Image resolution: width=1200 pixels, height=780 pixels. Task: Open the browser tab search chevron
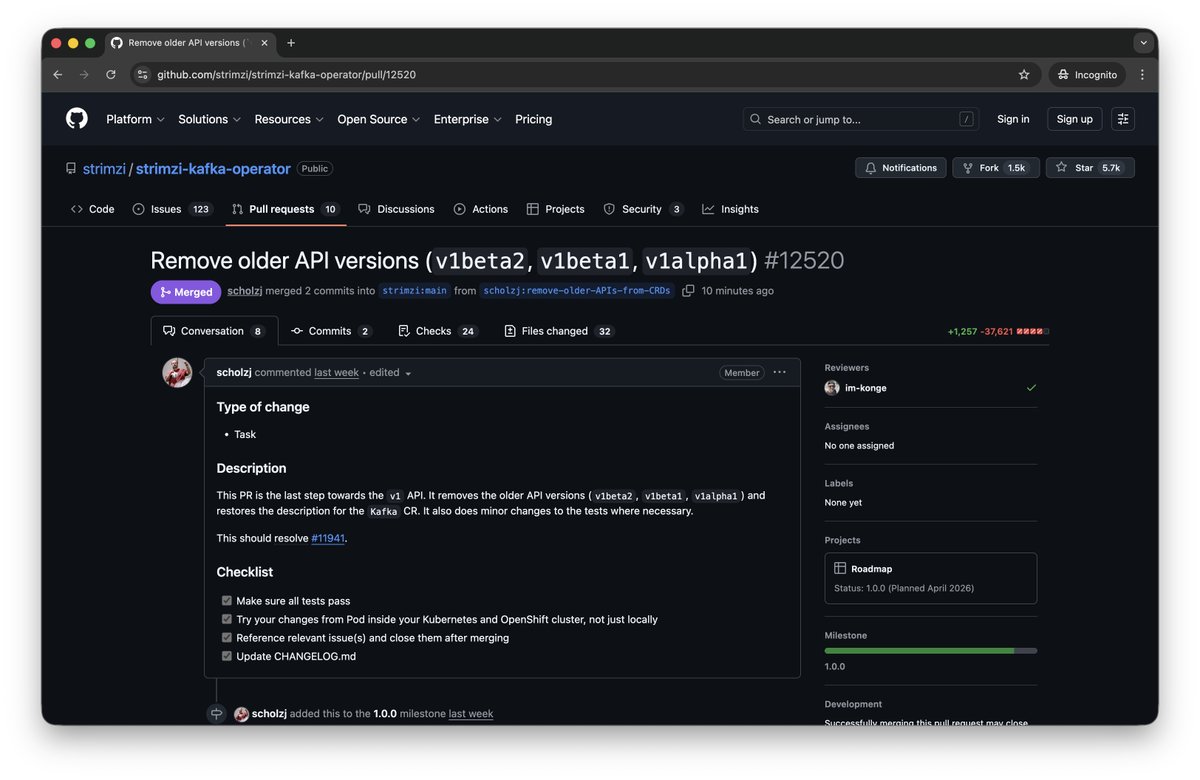click(x=1143, y=43)
